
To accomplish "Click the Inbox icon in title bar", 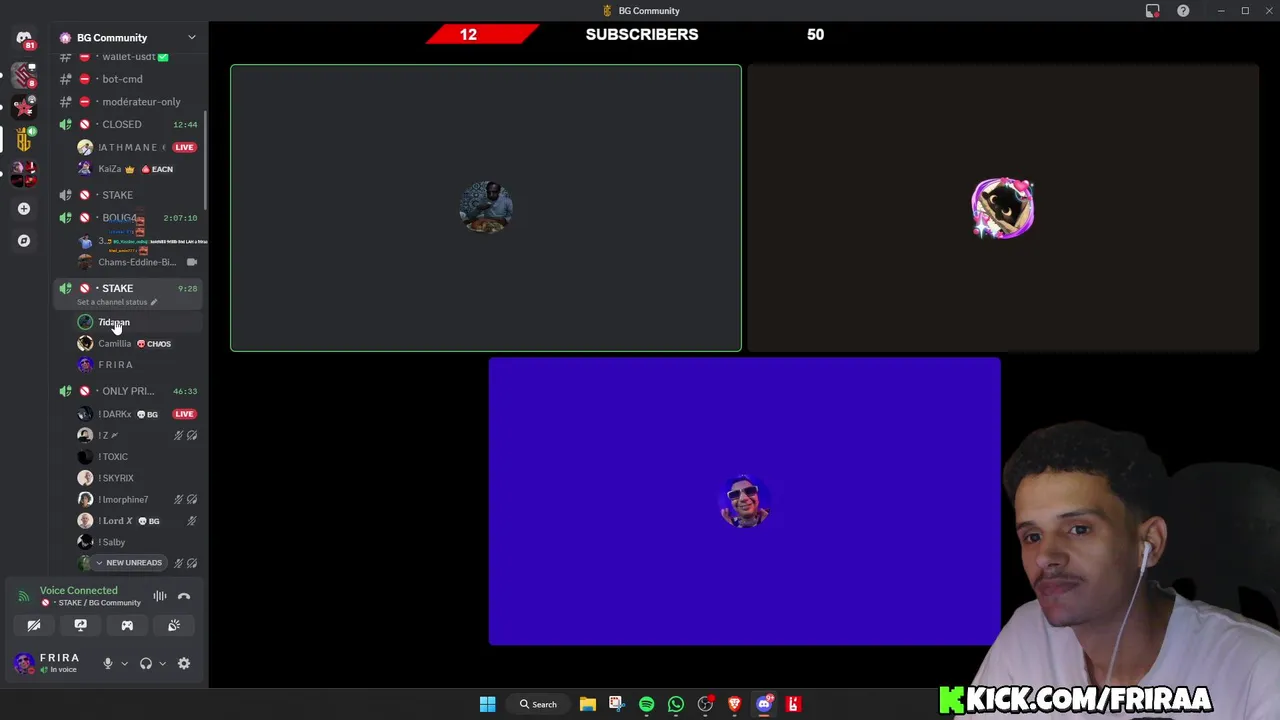I will point(1152,11).
